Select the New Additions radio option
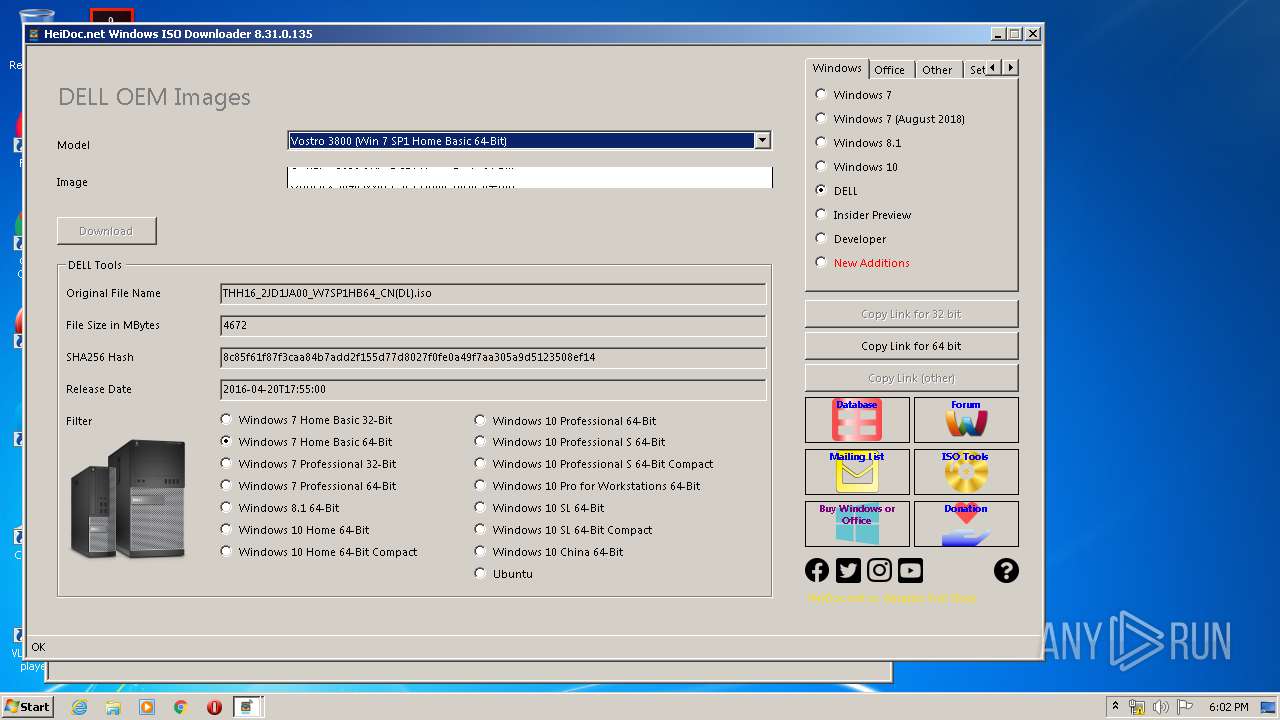 (x=863, y=263)
